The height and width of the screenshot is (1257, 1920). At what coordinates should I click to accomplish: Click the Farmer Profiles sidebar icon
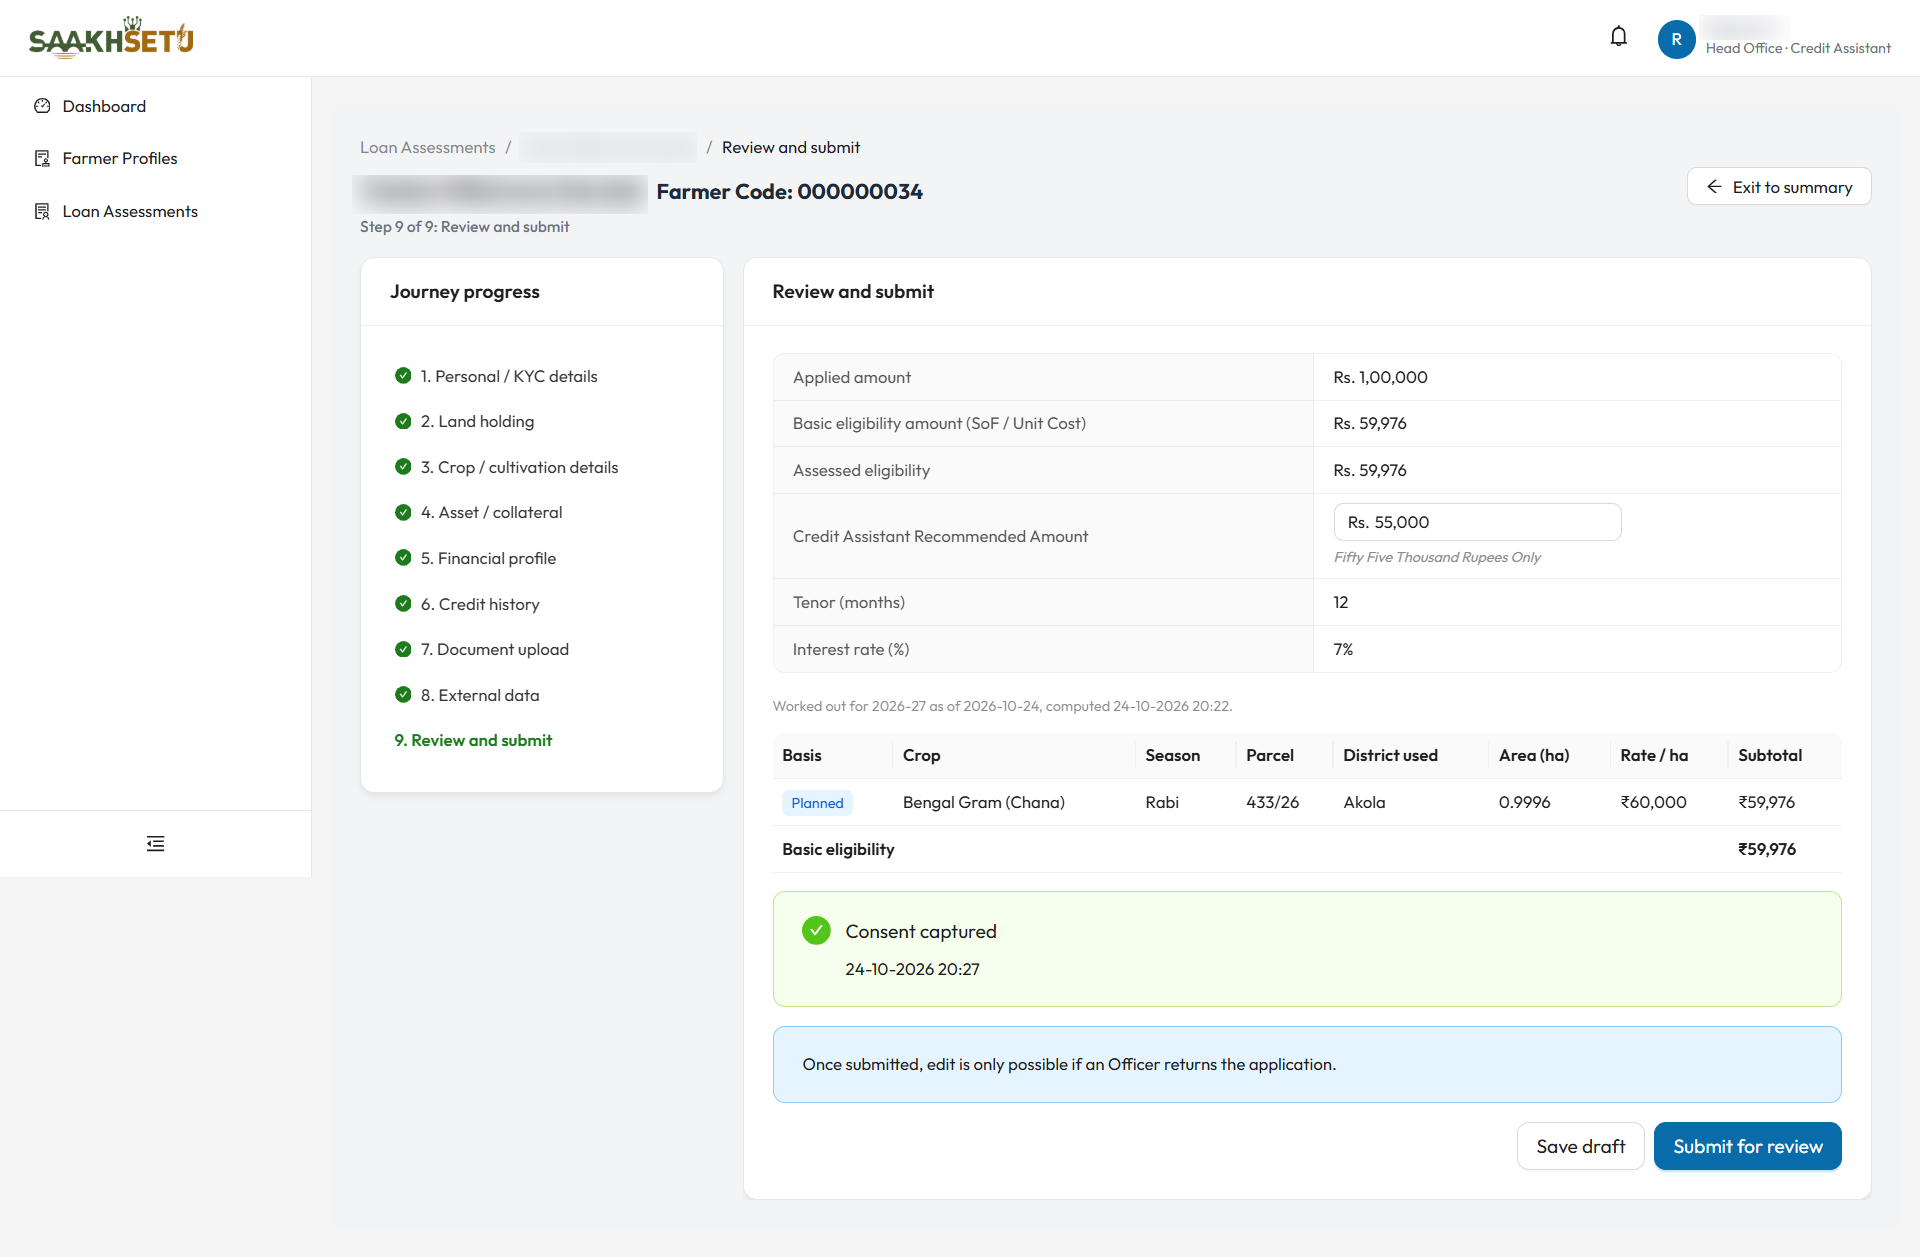tap(42, 158)
